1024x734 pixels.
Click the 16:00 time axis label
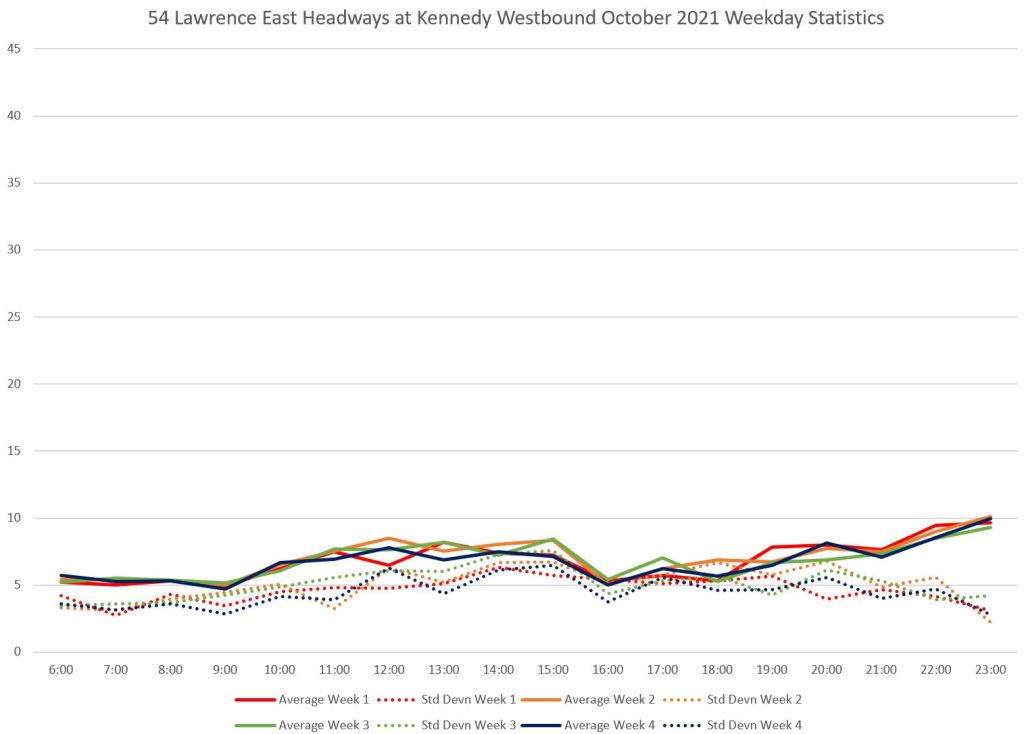[x=607, y=669]
